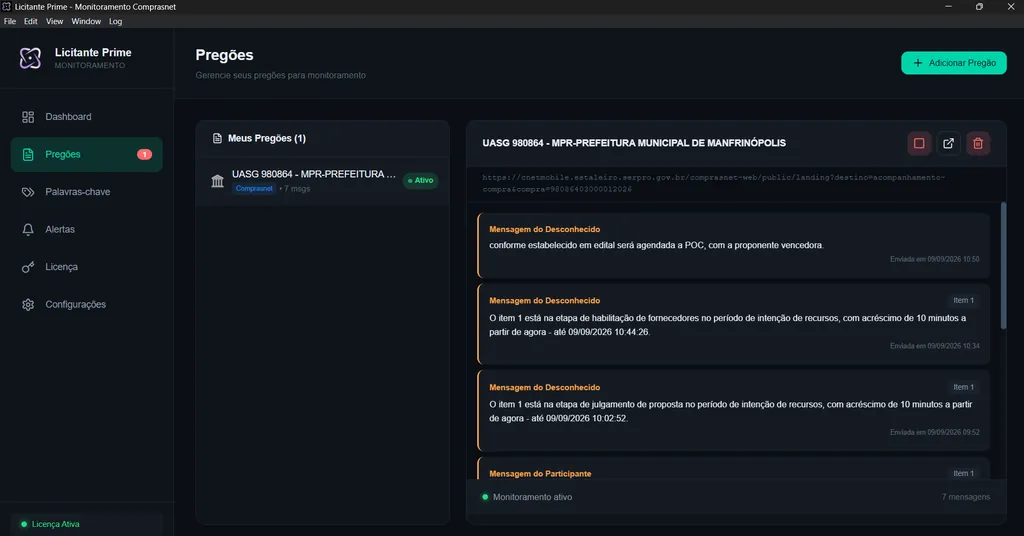Click the bank building icon of UASG 980864

217,181
